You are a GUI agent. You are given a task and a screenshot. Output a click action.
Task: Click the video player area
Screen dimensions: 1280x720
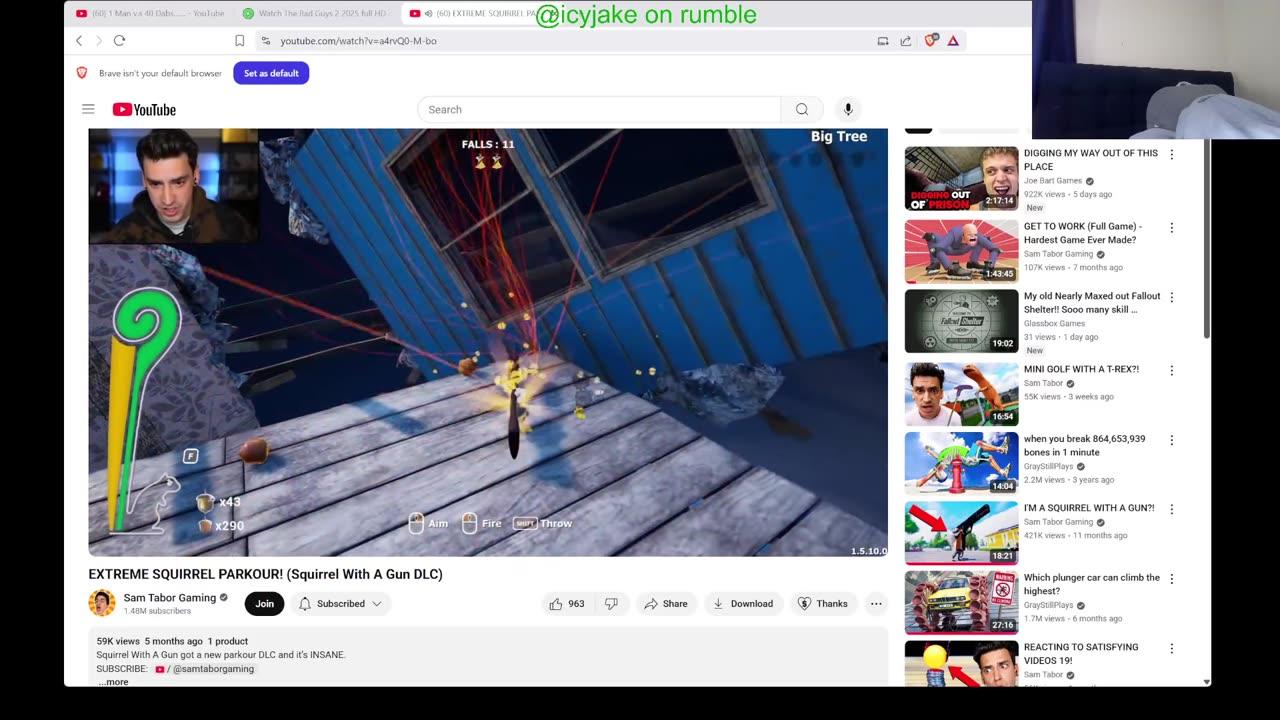tap(488, 342)
